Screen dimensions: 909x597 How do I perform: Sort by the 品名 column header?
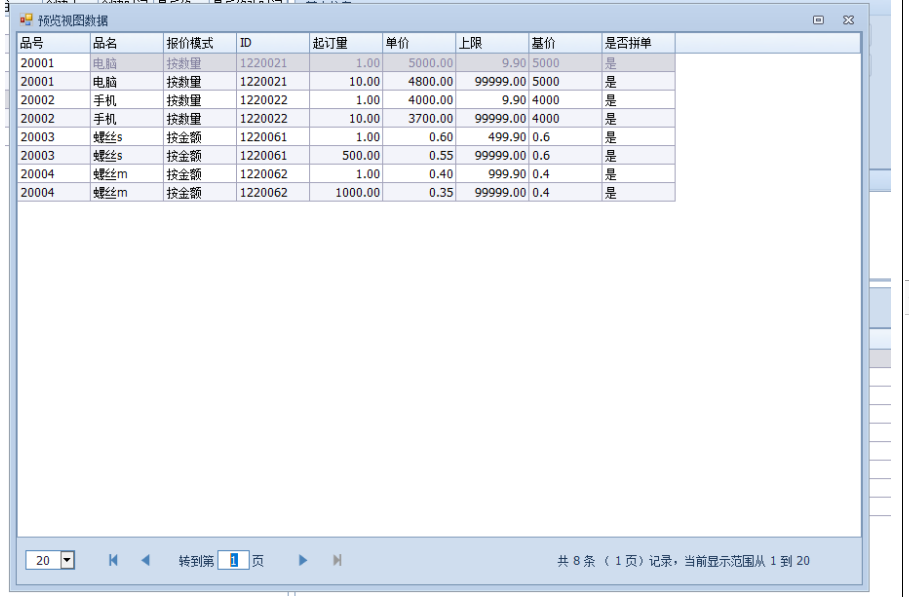point(126,43)
